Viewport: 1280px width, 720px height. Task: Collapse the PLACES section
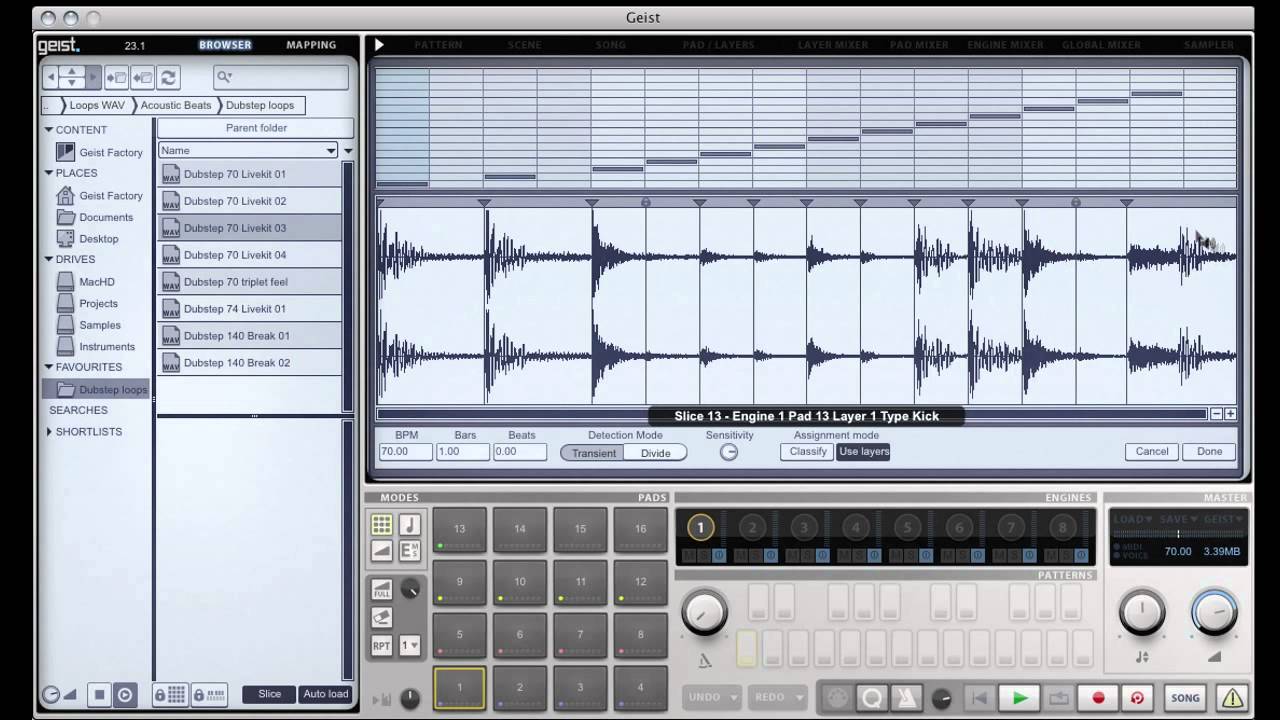tap(48, 173)
